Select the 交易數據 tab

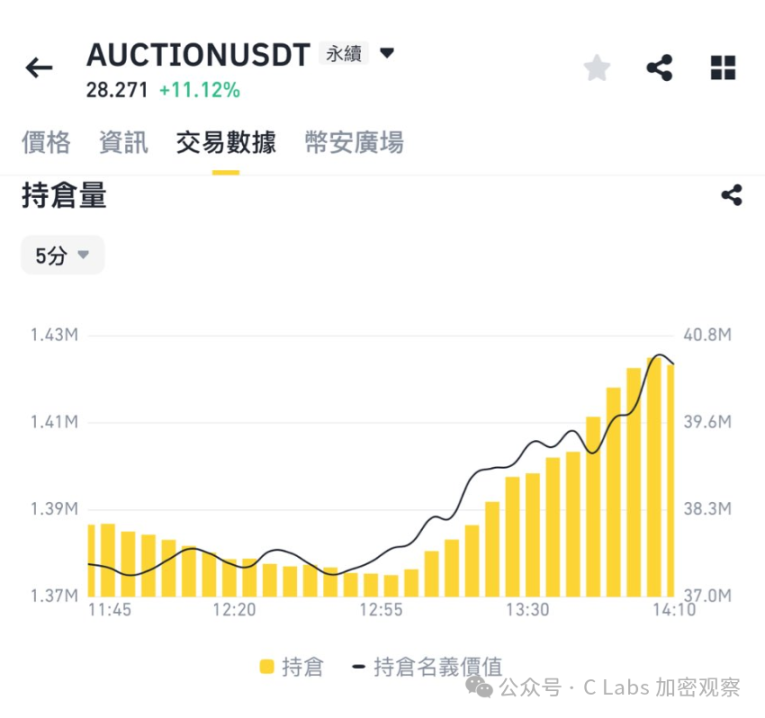[226, 142]
